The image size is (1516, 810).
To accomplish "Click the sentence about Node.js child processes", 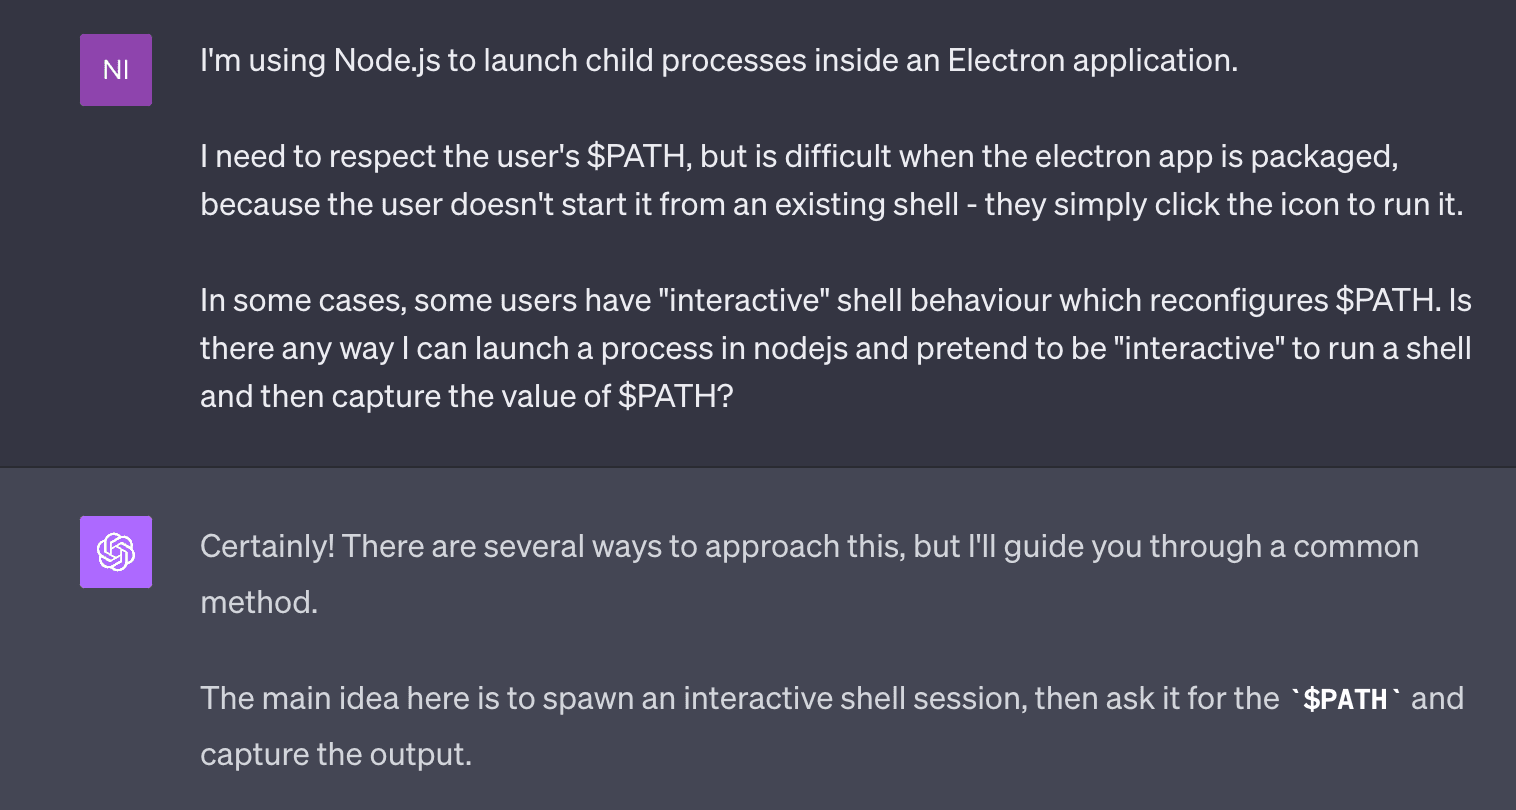I will coord(719,61).
